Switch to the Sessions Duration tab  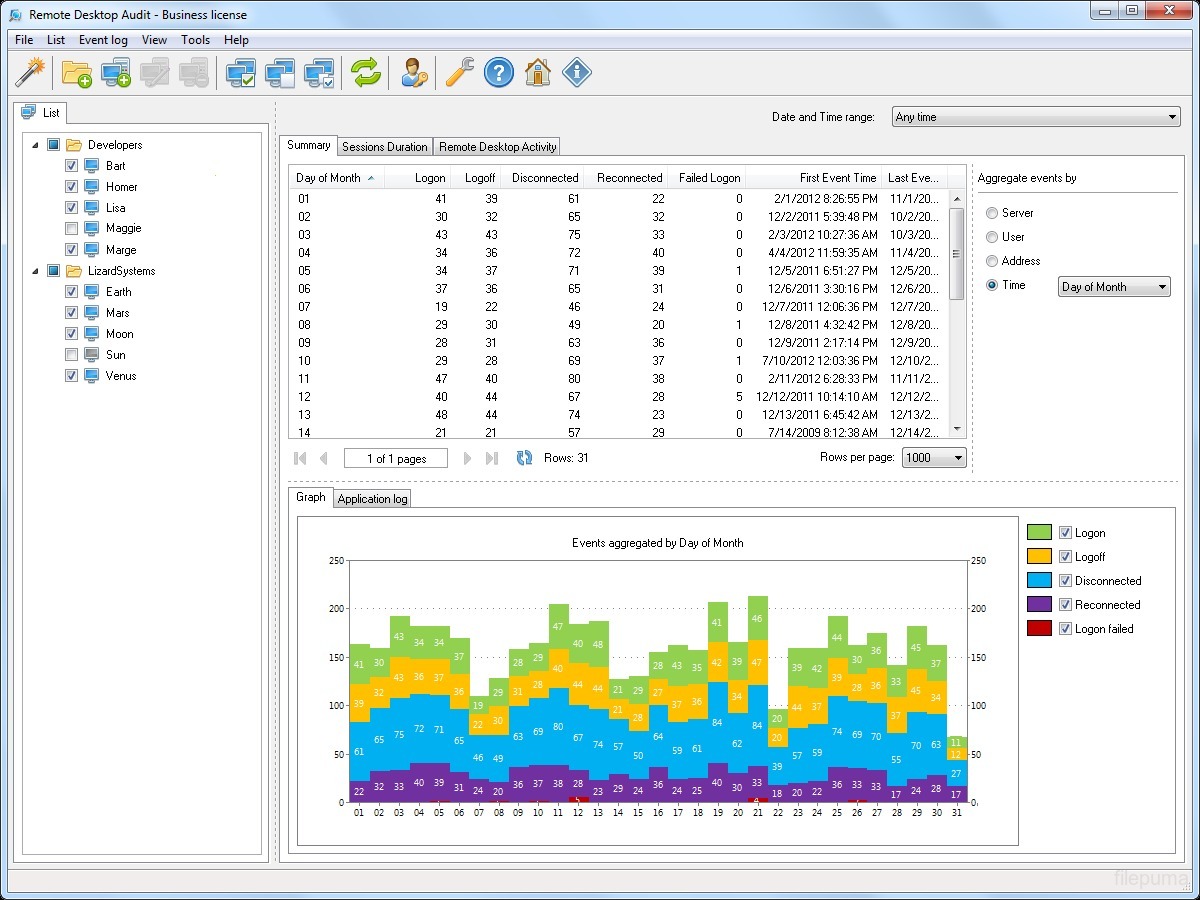[x=384, y=147]
